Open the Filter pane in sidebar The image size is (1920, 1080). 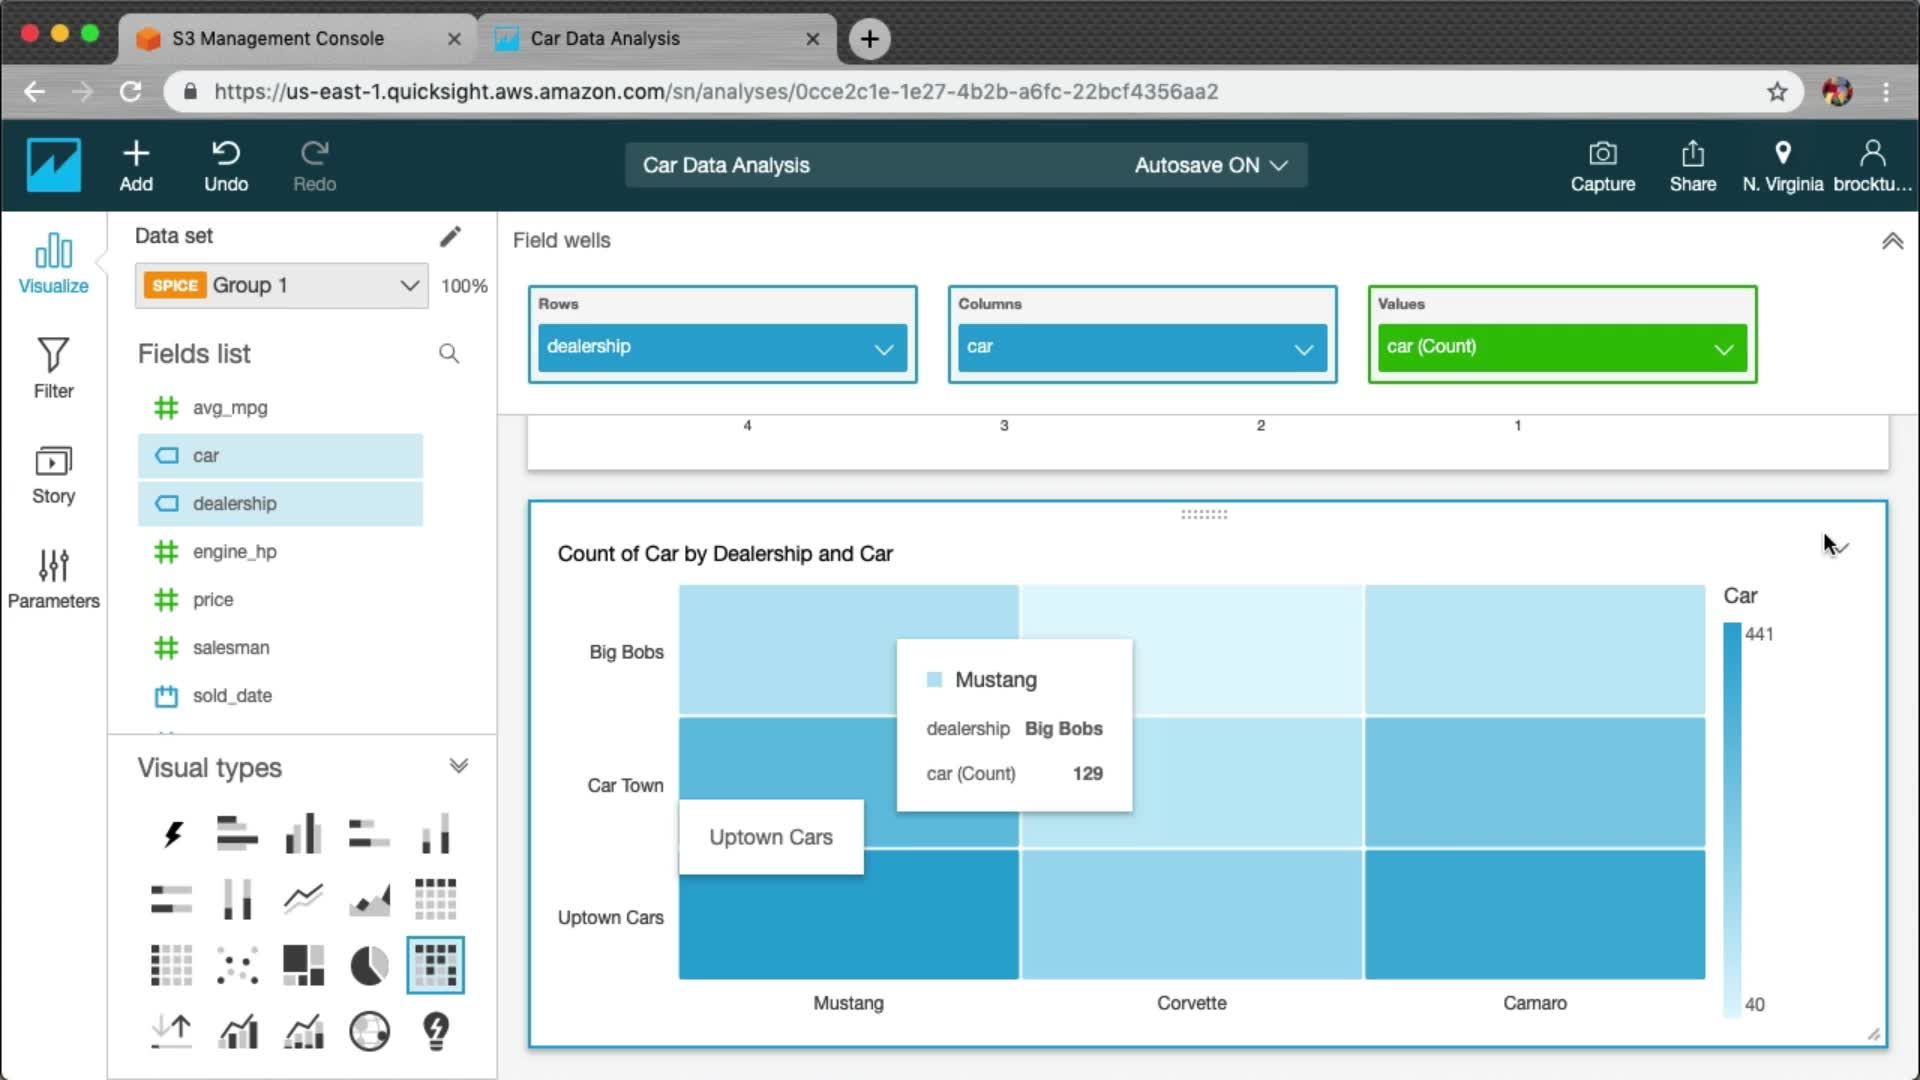53,368
